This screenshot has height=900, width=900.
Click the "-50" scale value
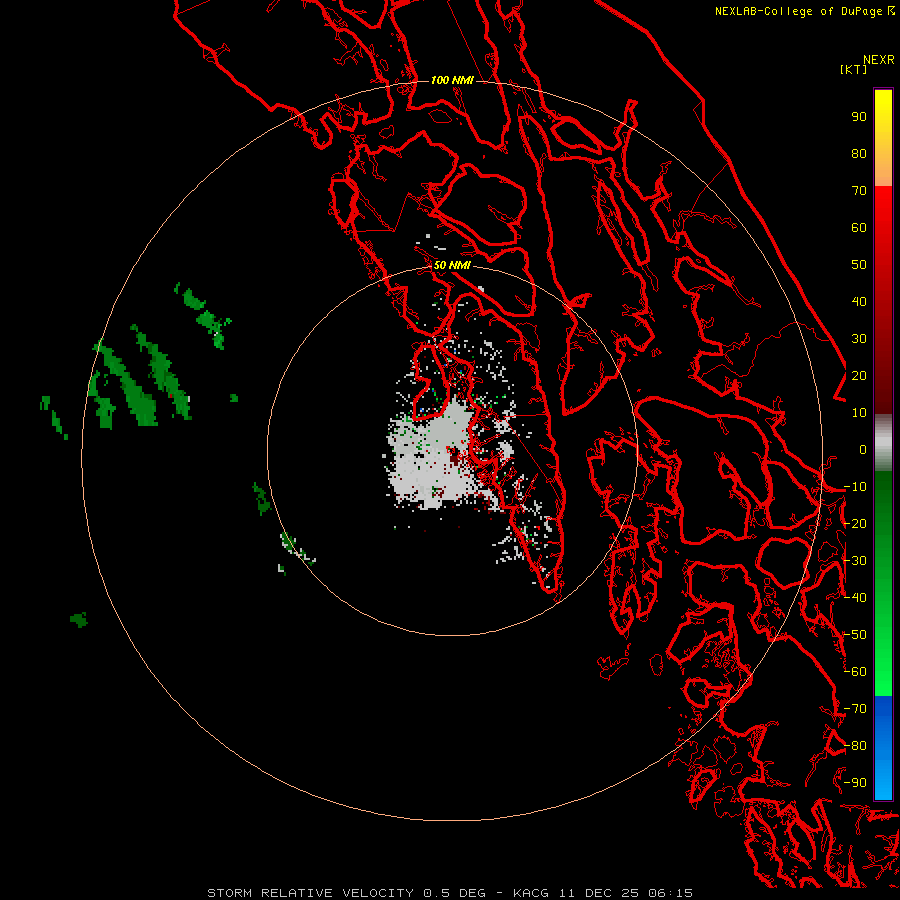click(x=855, y=635)
